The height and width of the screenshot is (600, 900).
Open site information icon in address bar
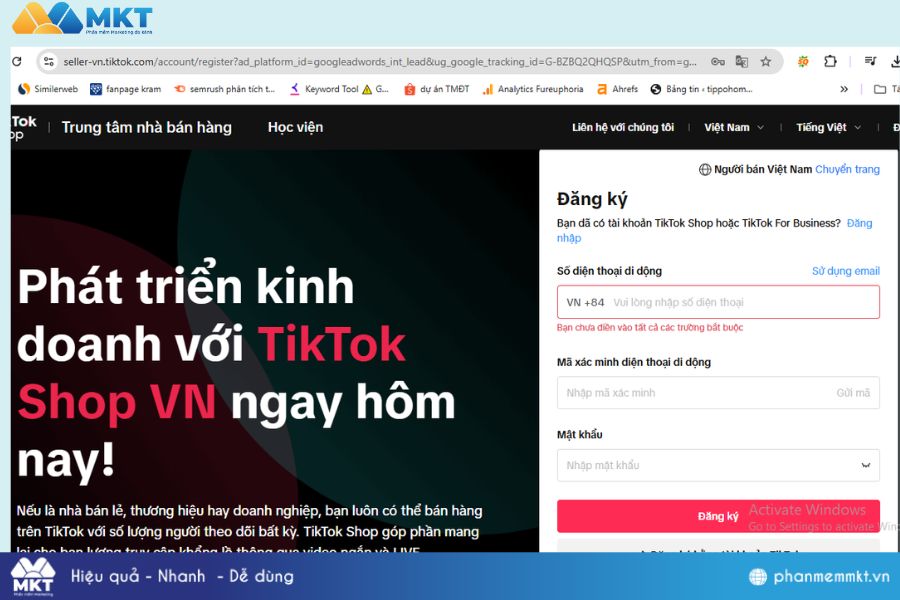[x=49, y=61]
